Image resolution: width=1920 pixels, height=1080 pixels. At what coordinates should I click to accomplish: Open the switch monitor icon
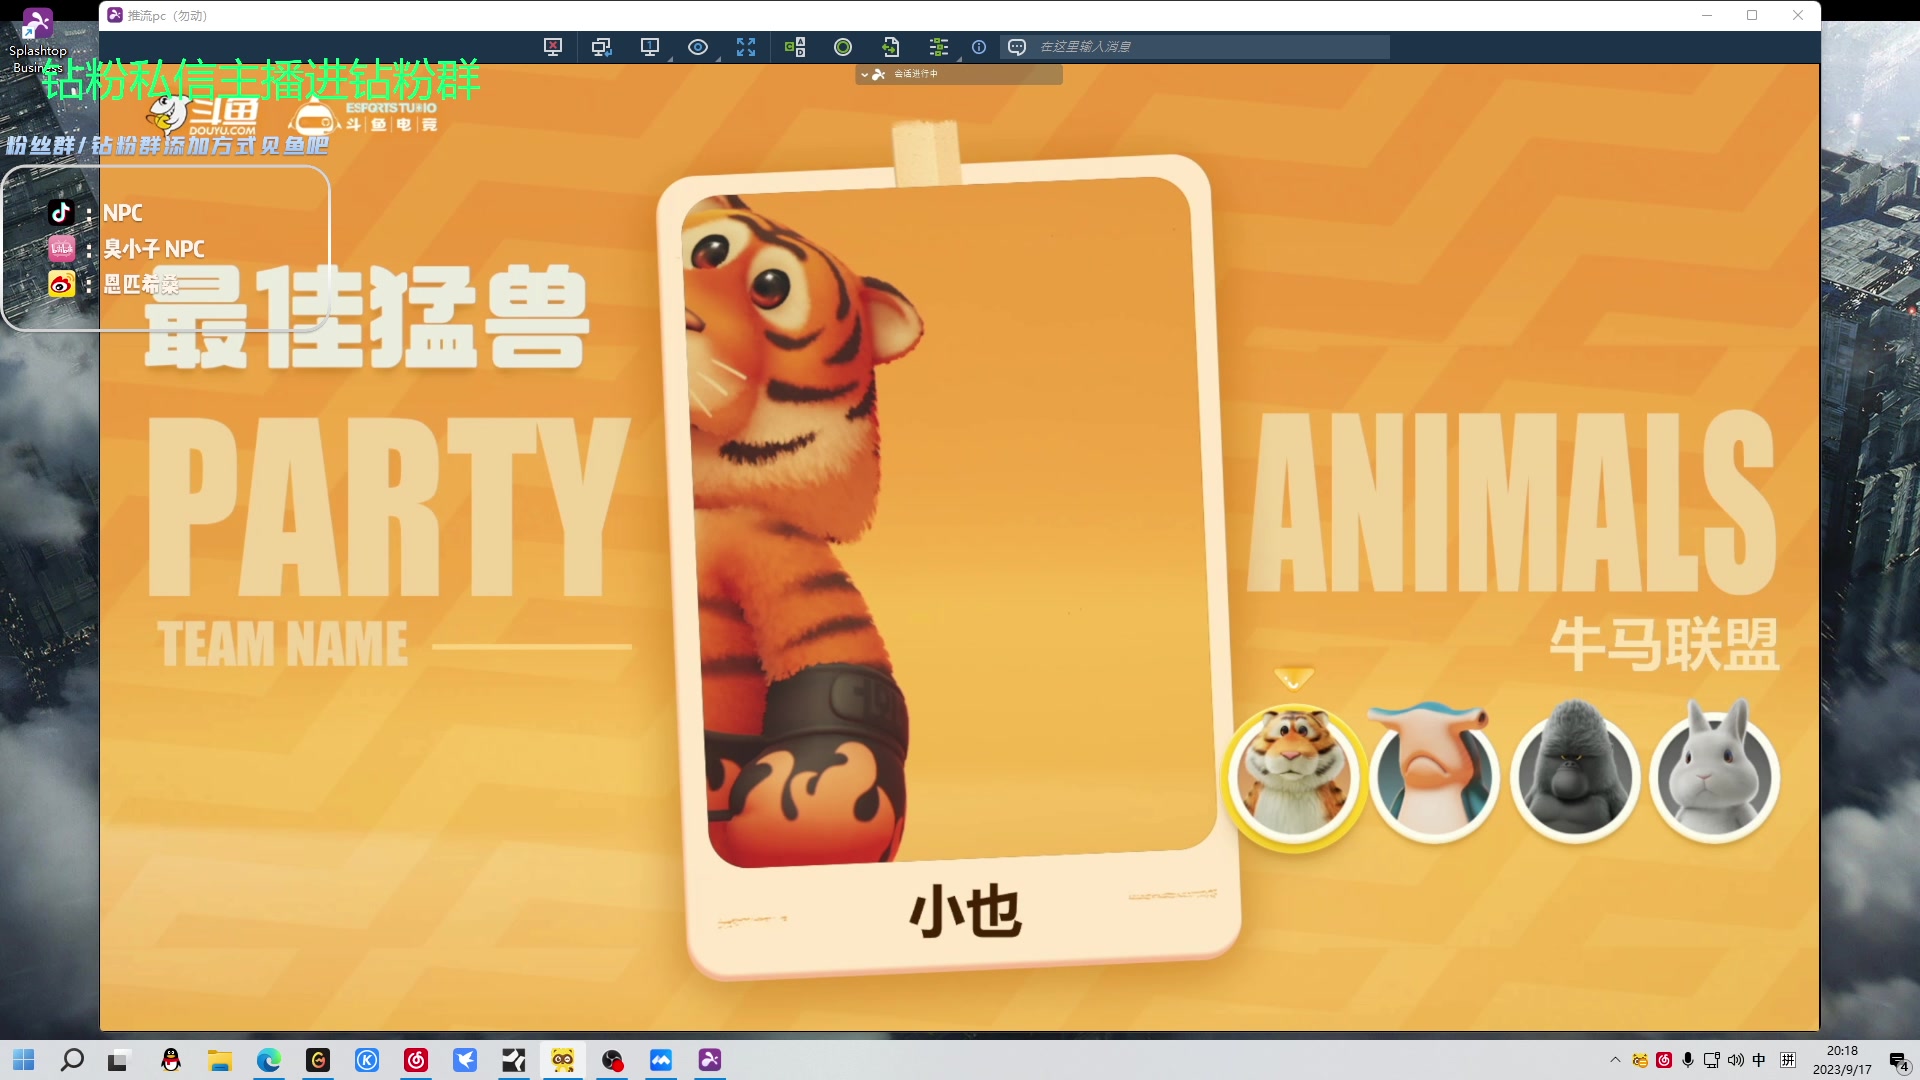pos(601,47)
